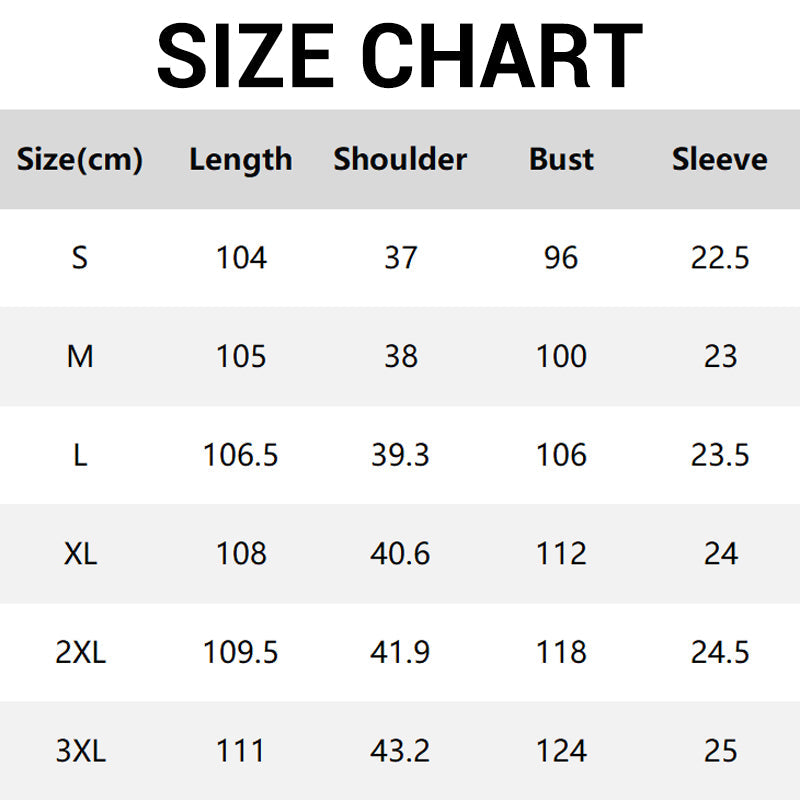
Task: Select sleeve value 22.5 for size S
Action: coord(720,258)
